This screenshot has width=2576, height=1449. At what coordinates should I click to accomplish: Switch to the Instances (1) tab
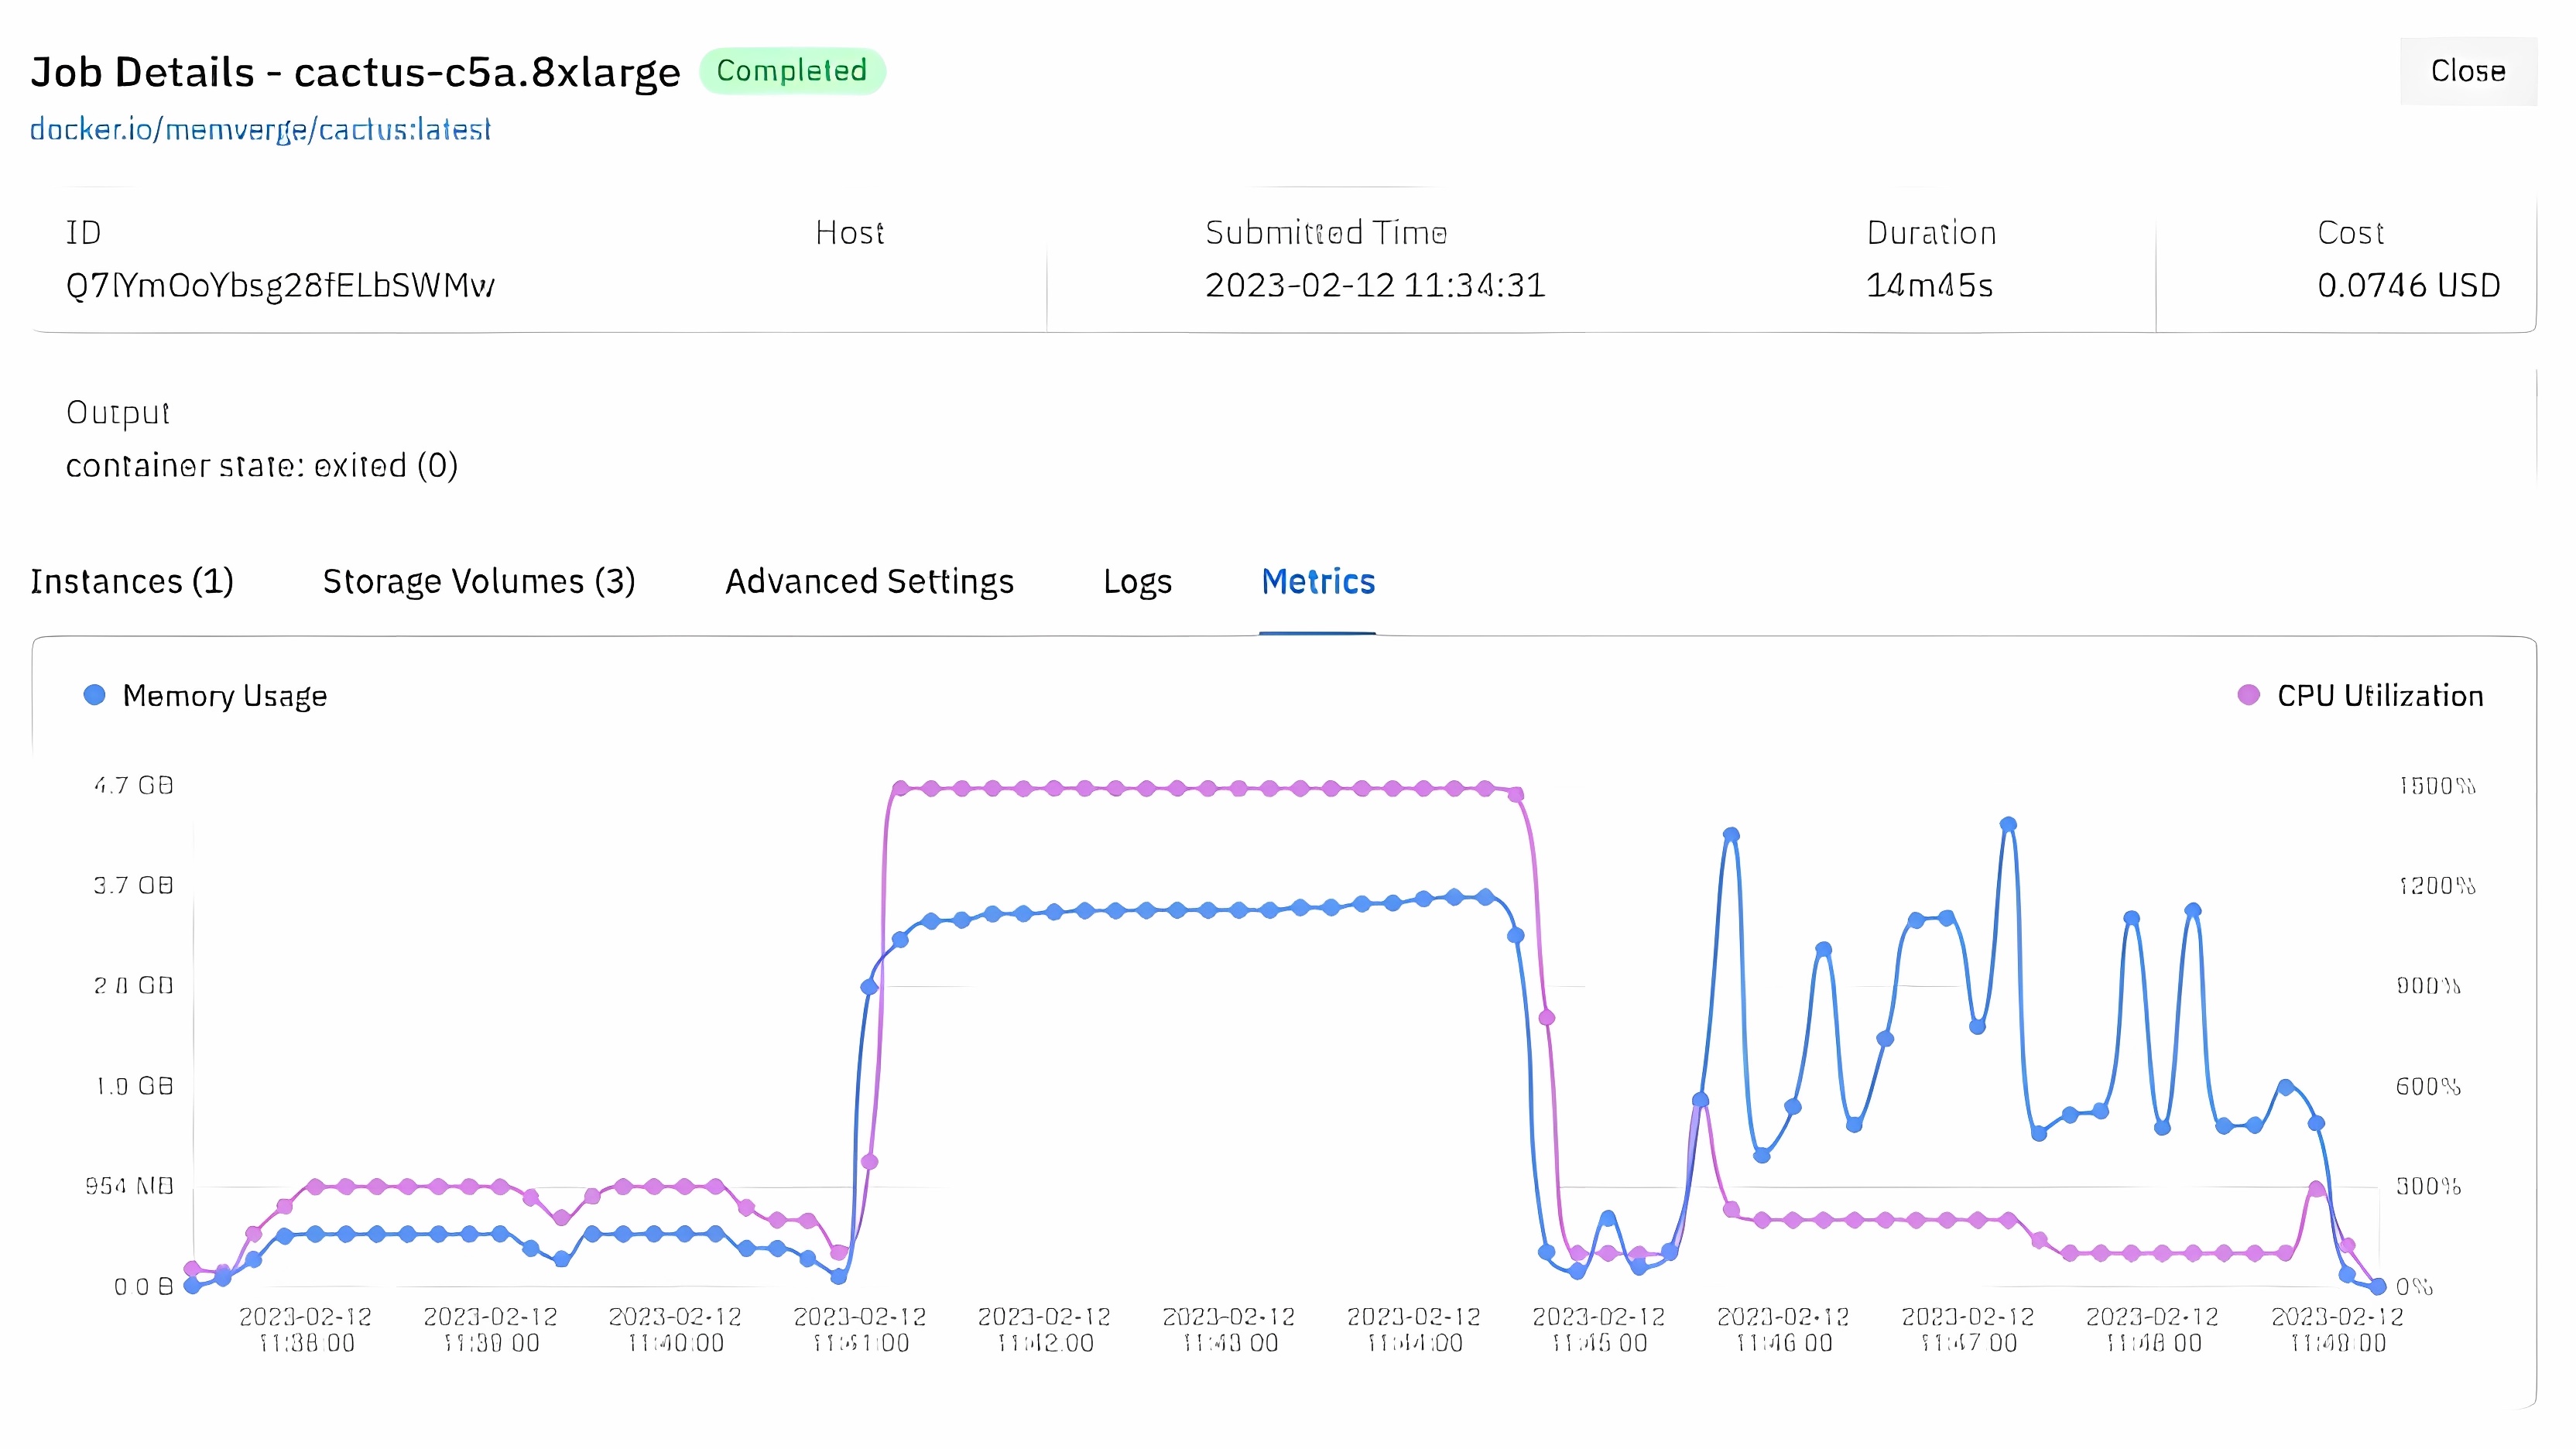[132, 581]
